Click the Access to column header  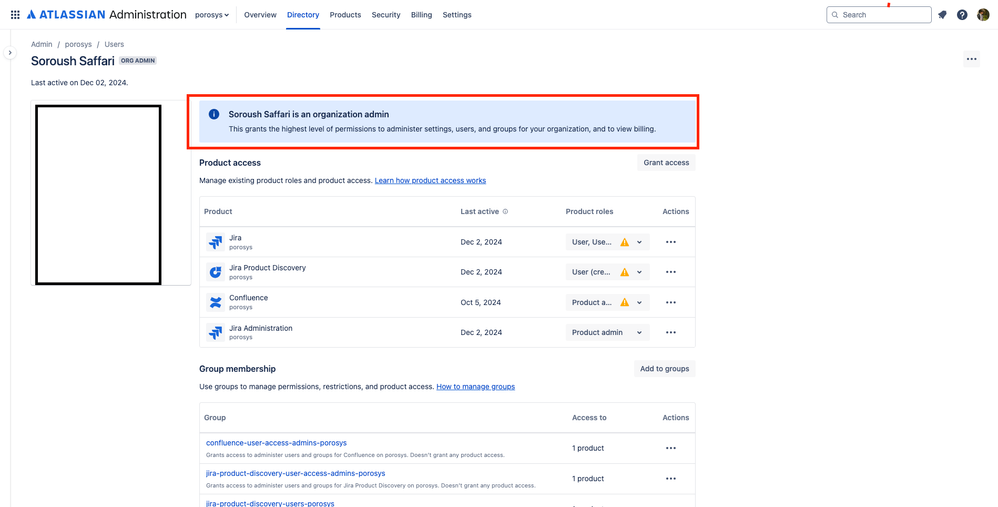pyautogui.click(x=589, y=418)
